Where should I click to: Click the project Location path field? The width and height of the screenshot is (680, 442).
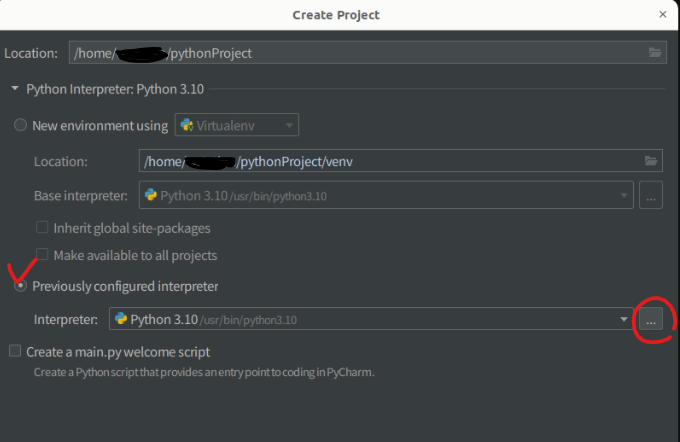(368, 52)
